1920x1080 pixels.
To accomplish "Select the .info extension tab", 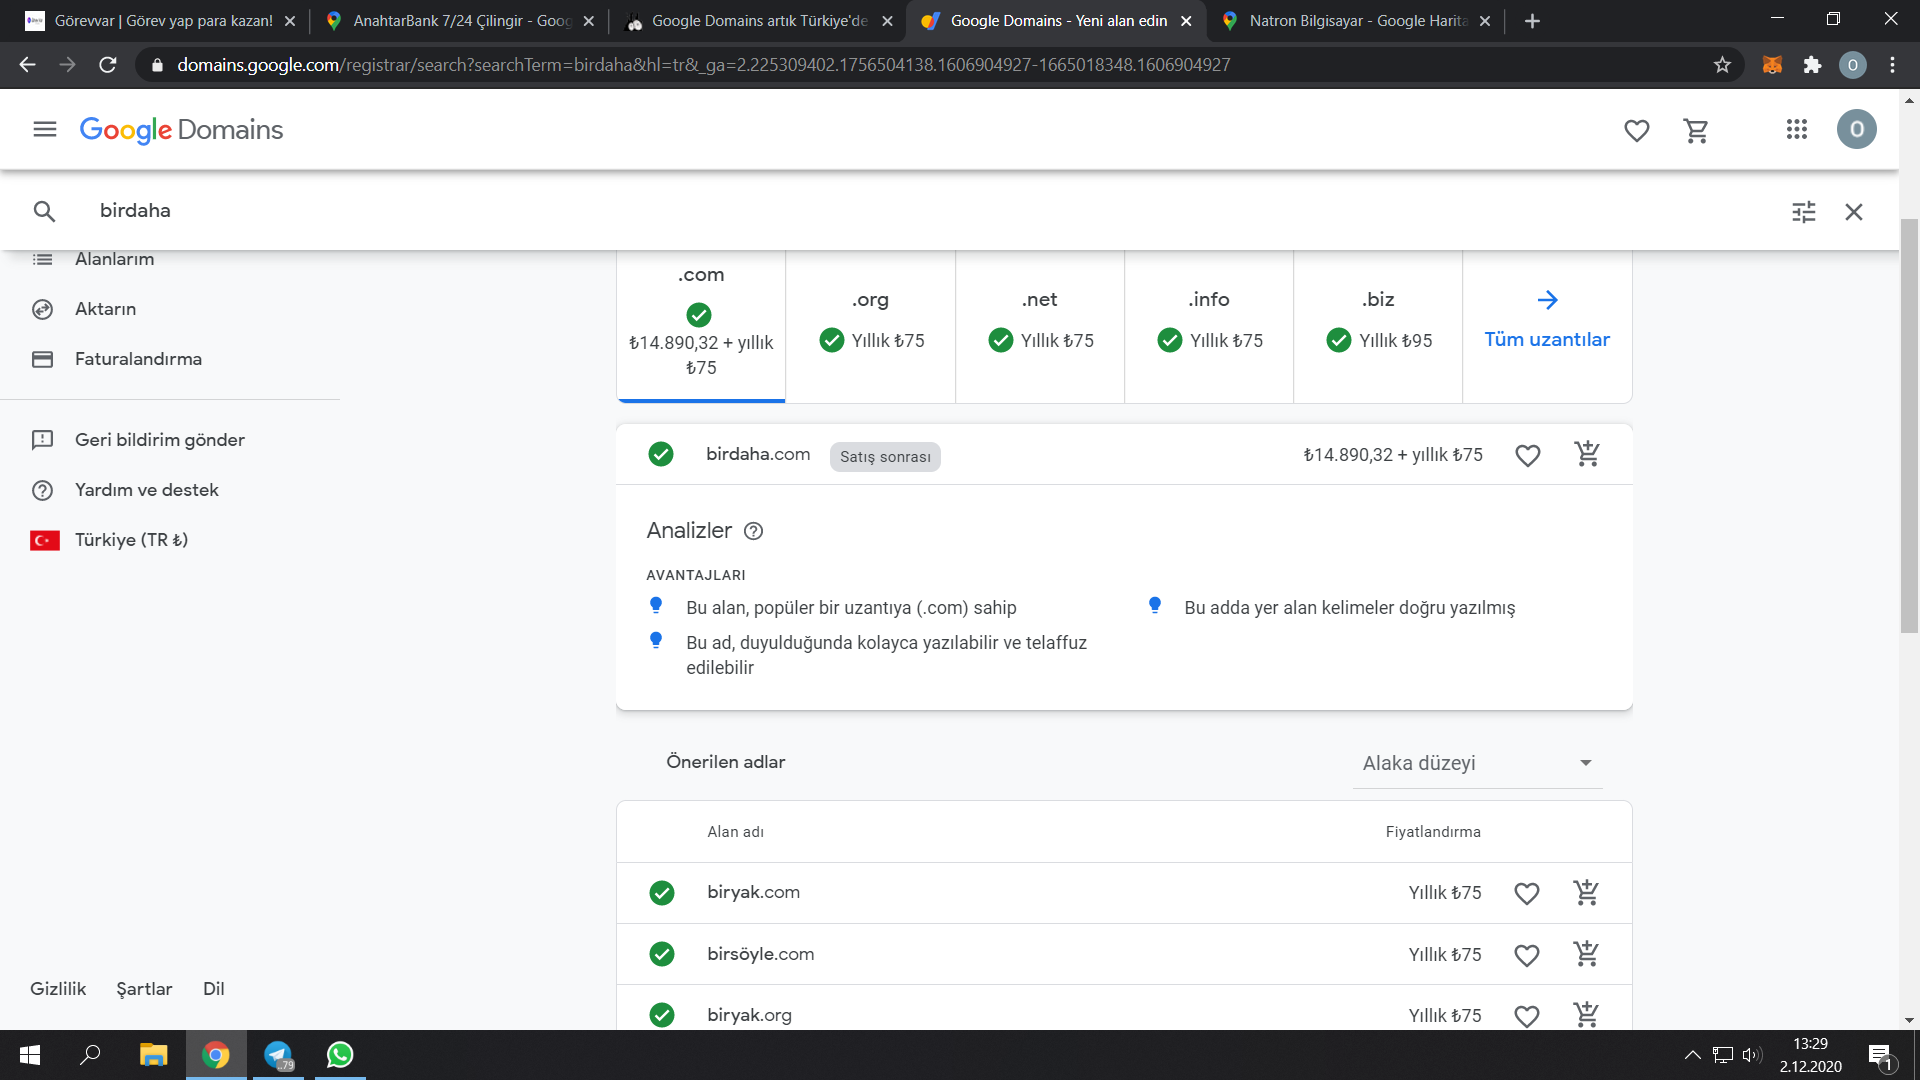I will click(x=1209, y=326).
